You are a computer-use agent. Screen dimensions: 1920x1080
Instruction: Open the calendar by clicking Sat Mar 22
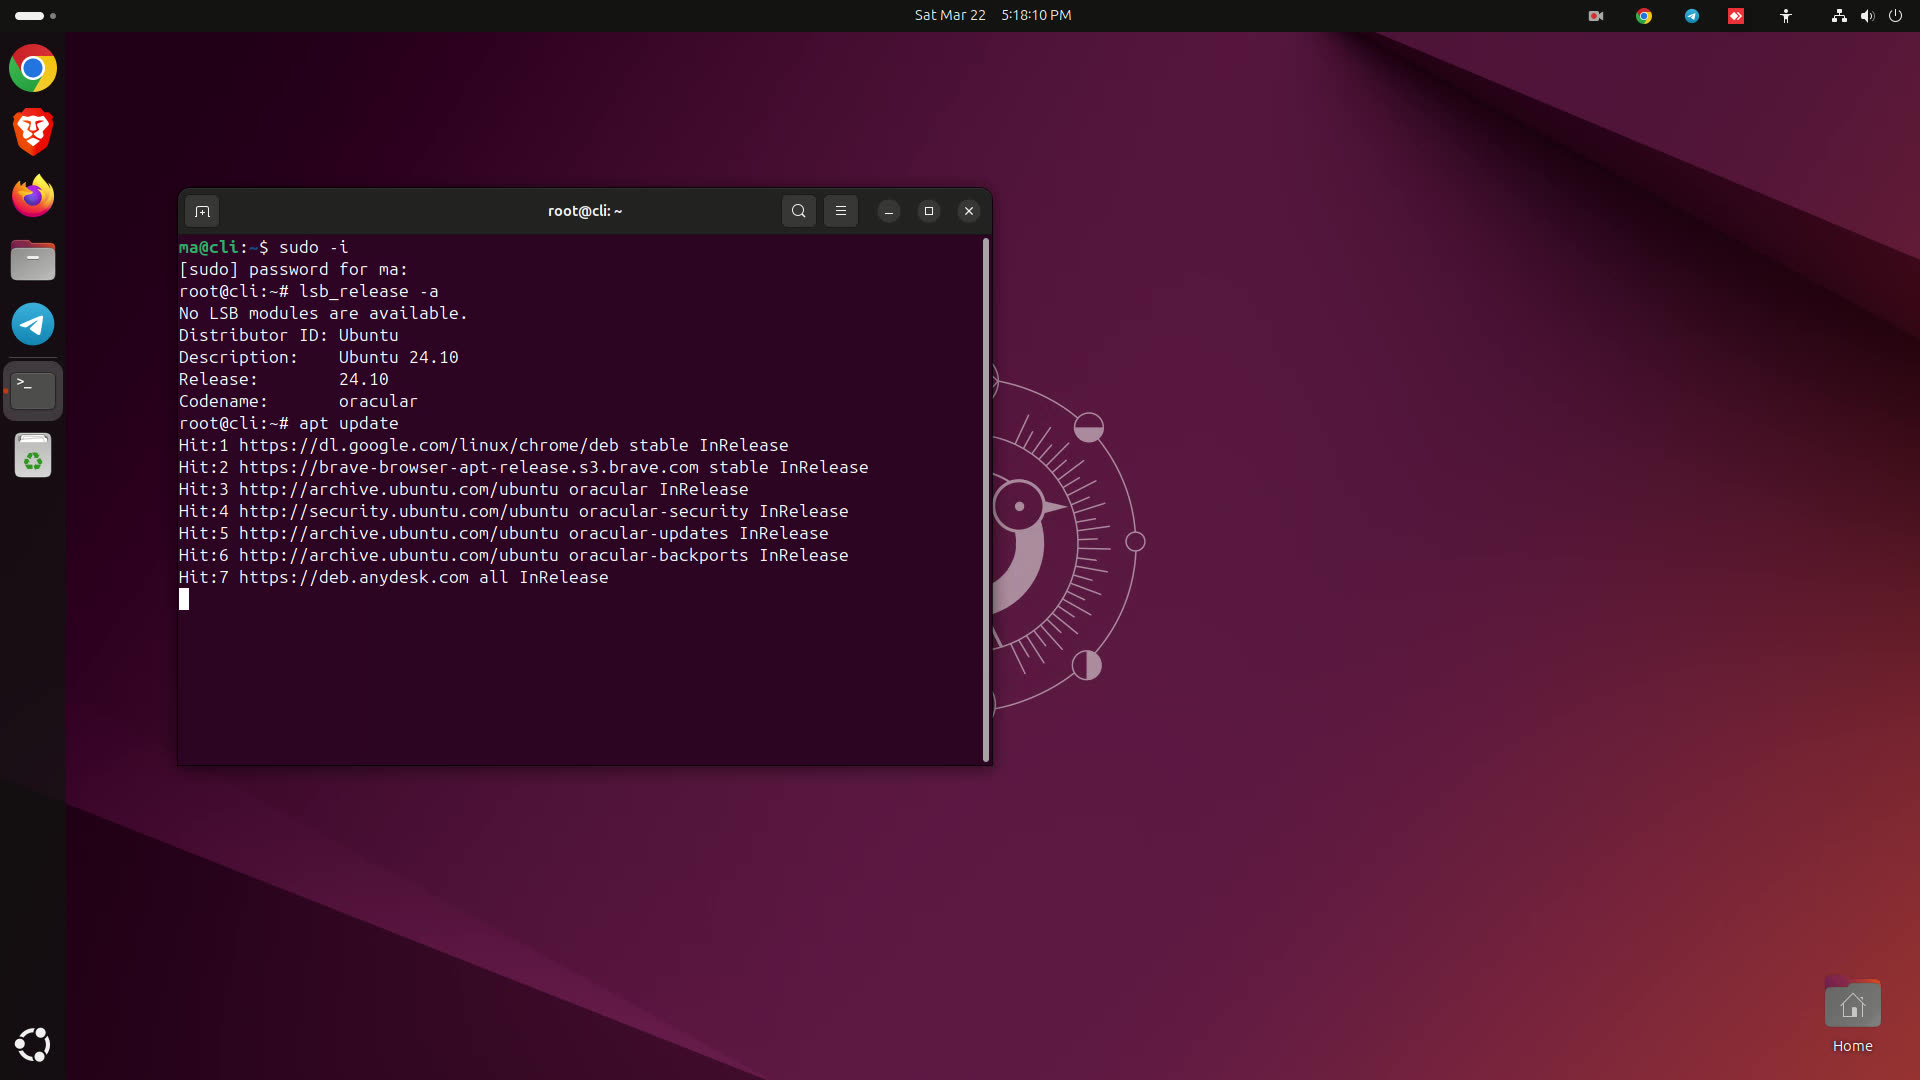(949, 15)
